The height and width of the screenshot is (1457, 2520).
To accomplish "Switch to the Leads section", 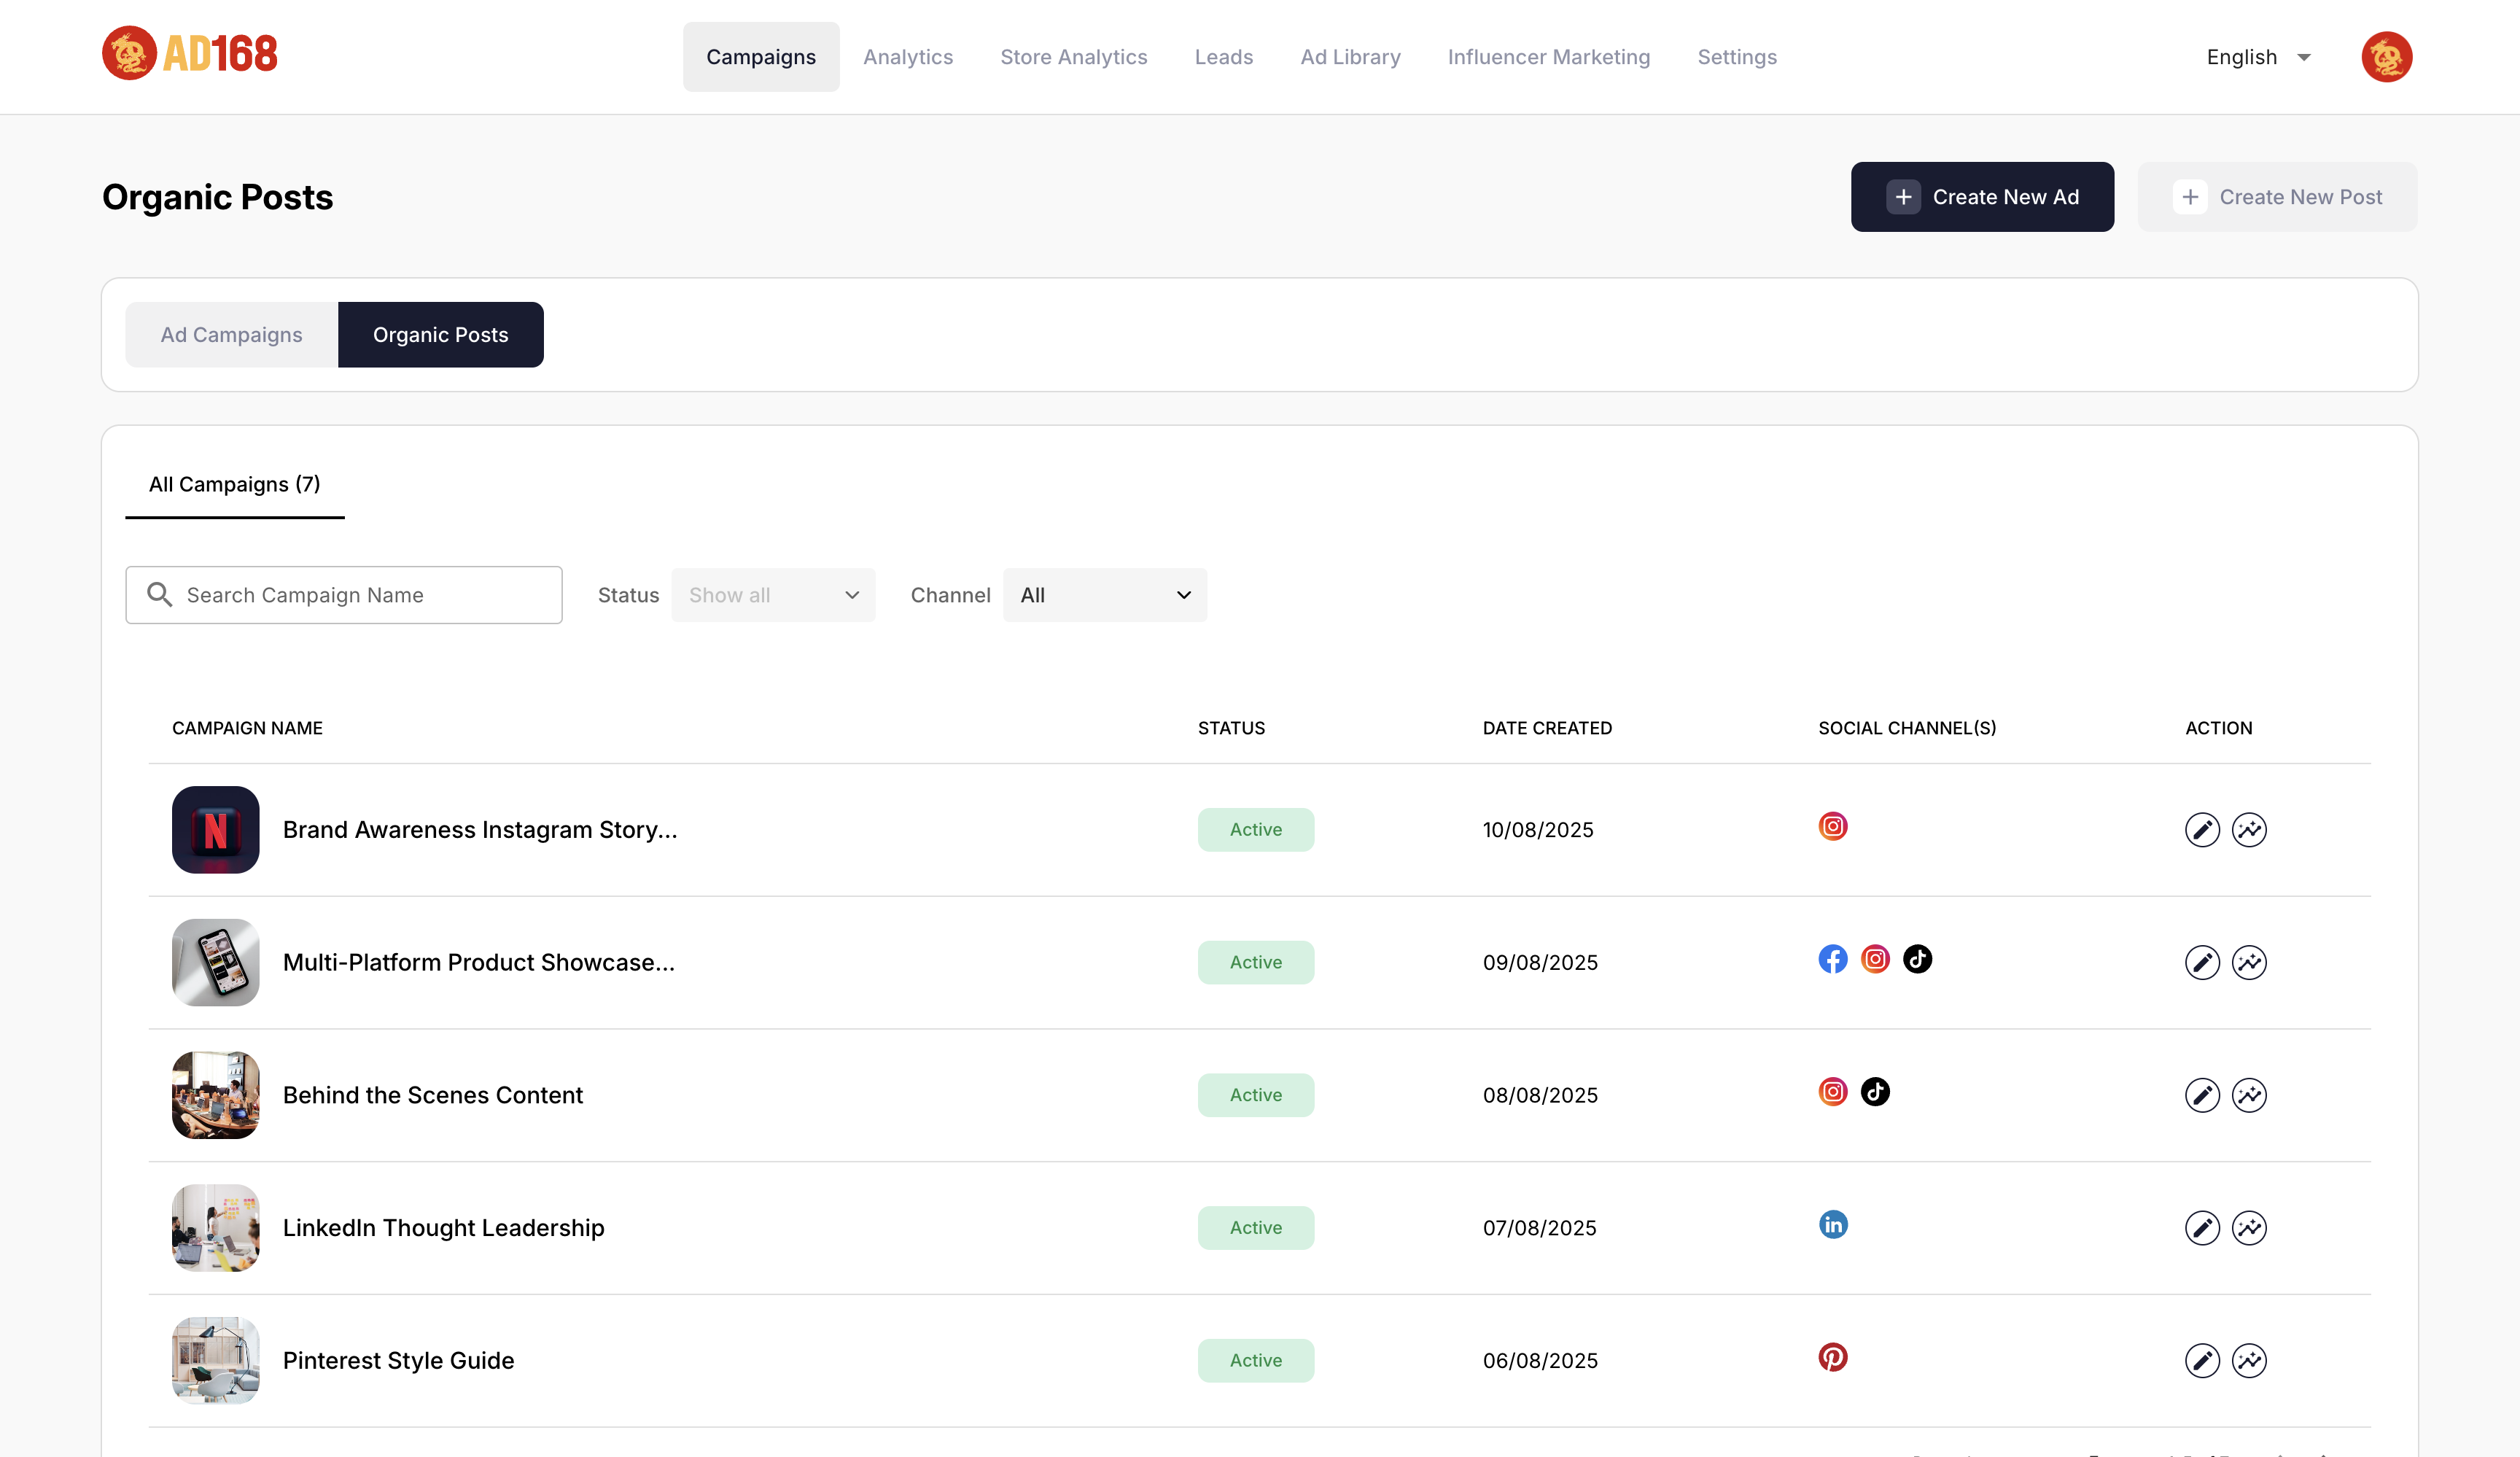I will click(x=1223, y=57).
